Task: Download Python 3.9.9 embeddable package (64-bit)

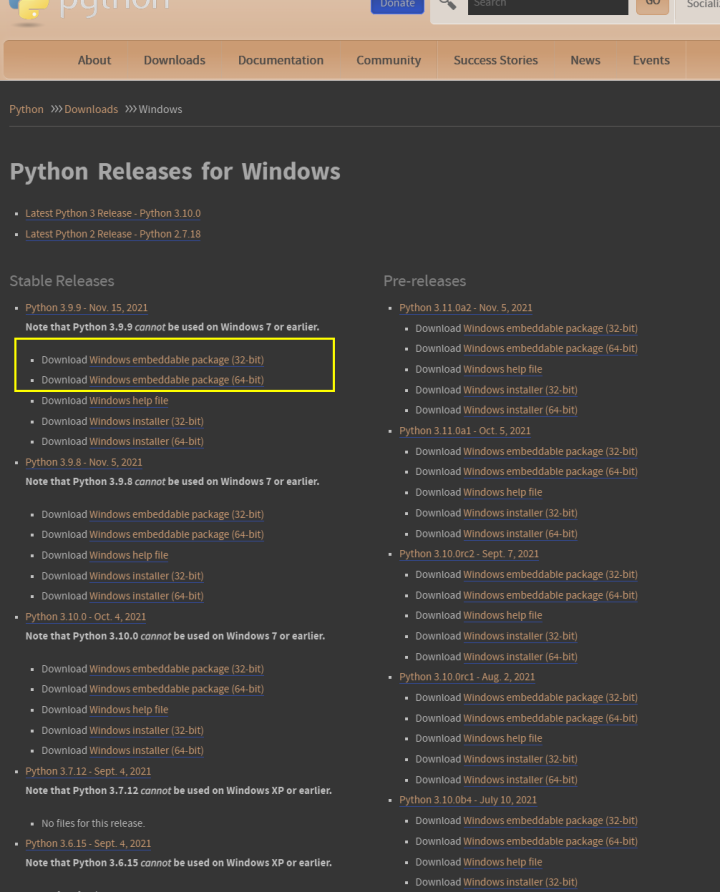Action: (176, 380)
